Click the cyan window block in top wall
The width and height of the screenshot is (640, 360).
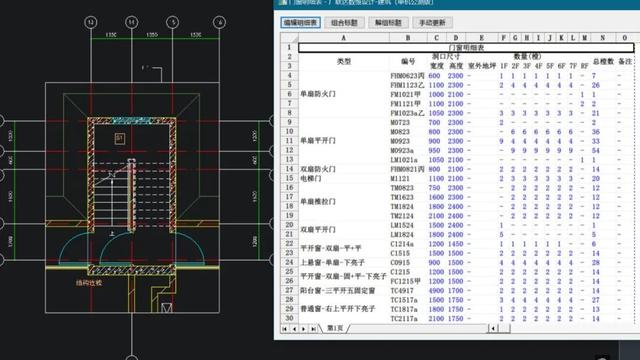131,121
